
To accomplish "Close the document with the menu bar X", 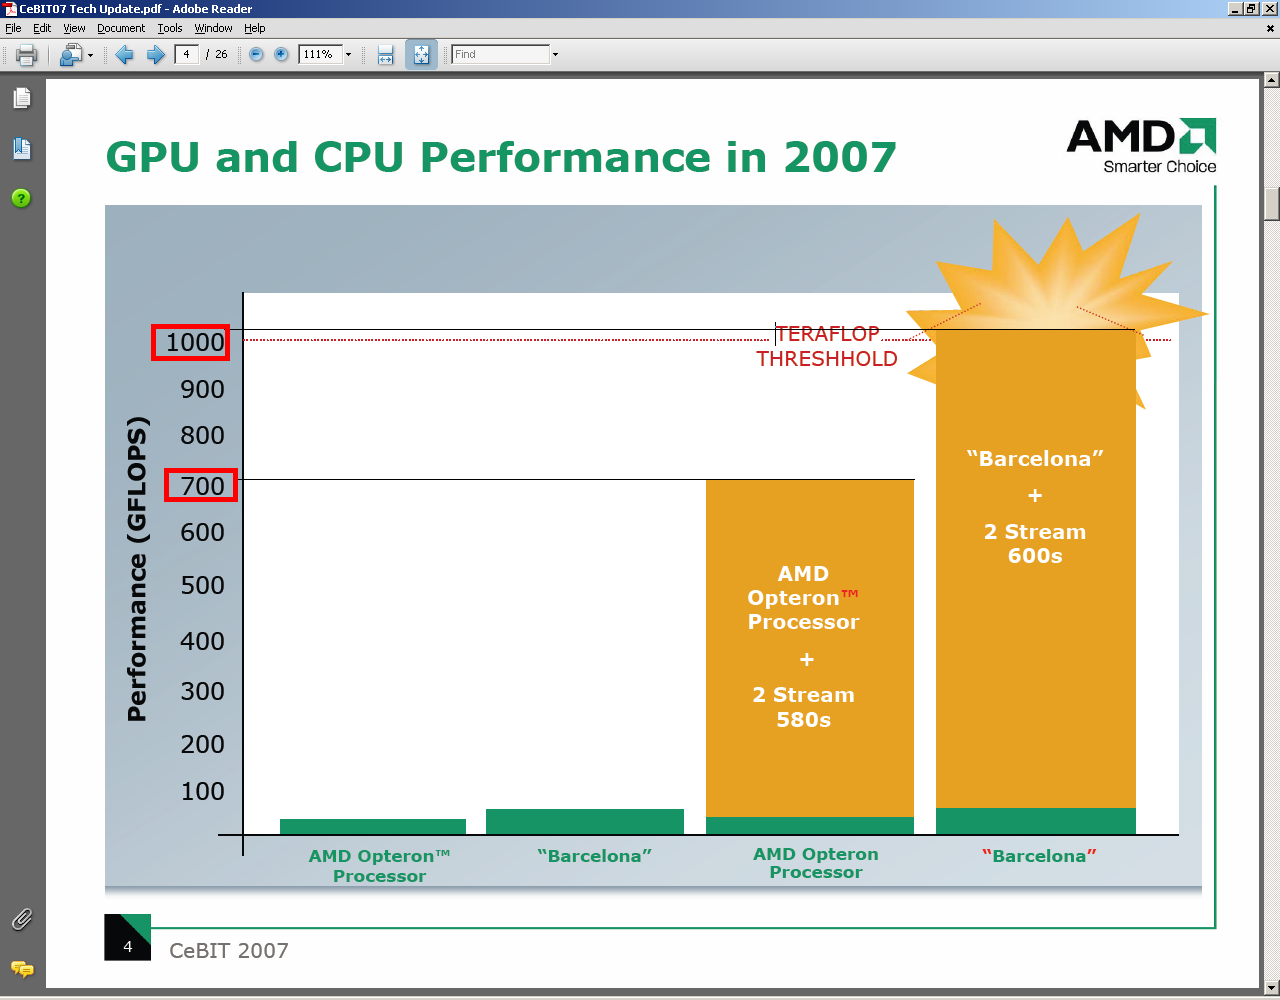I will [x=1270, y=28].
